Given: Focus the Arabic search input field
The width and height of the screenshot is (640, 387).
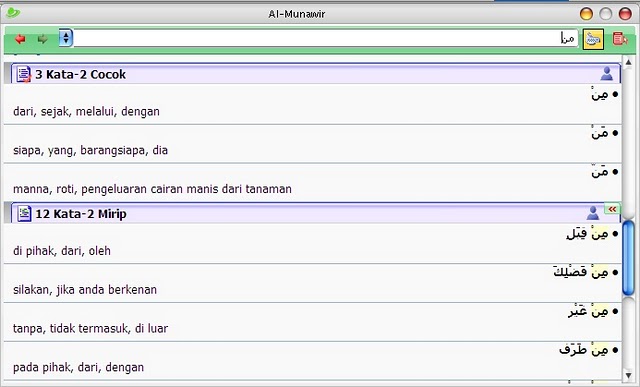Looking at the screenshot, I should point(325,38).
